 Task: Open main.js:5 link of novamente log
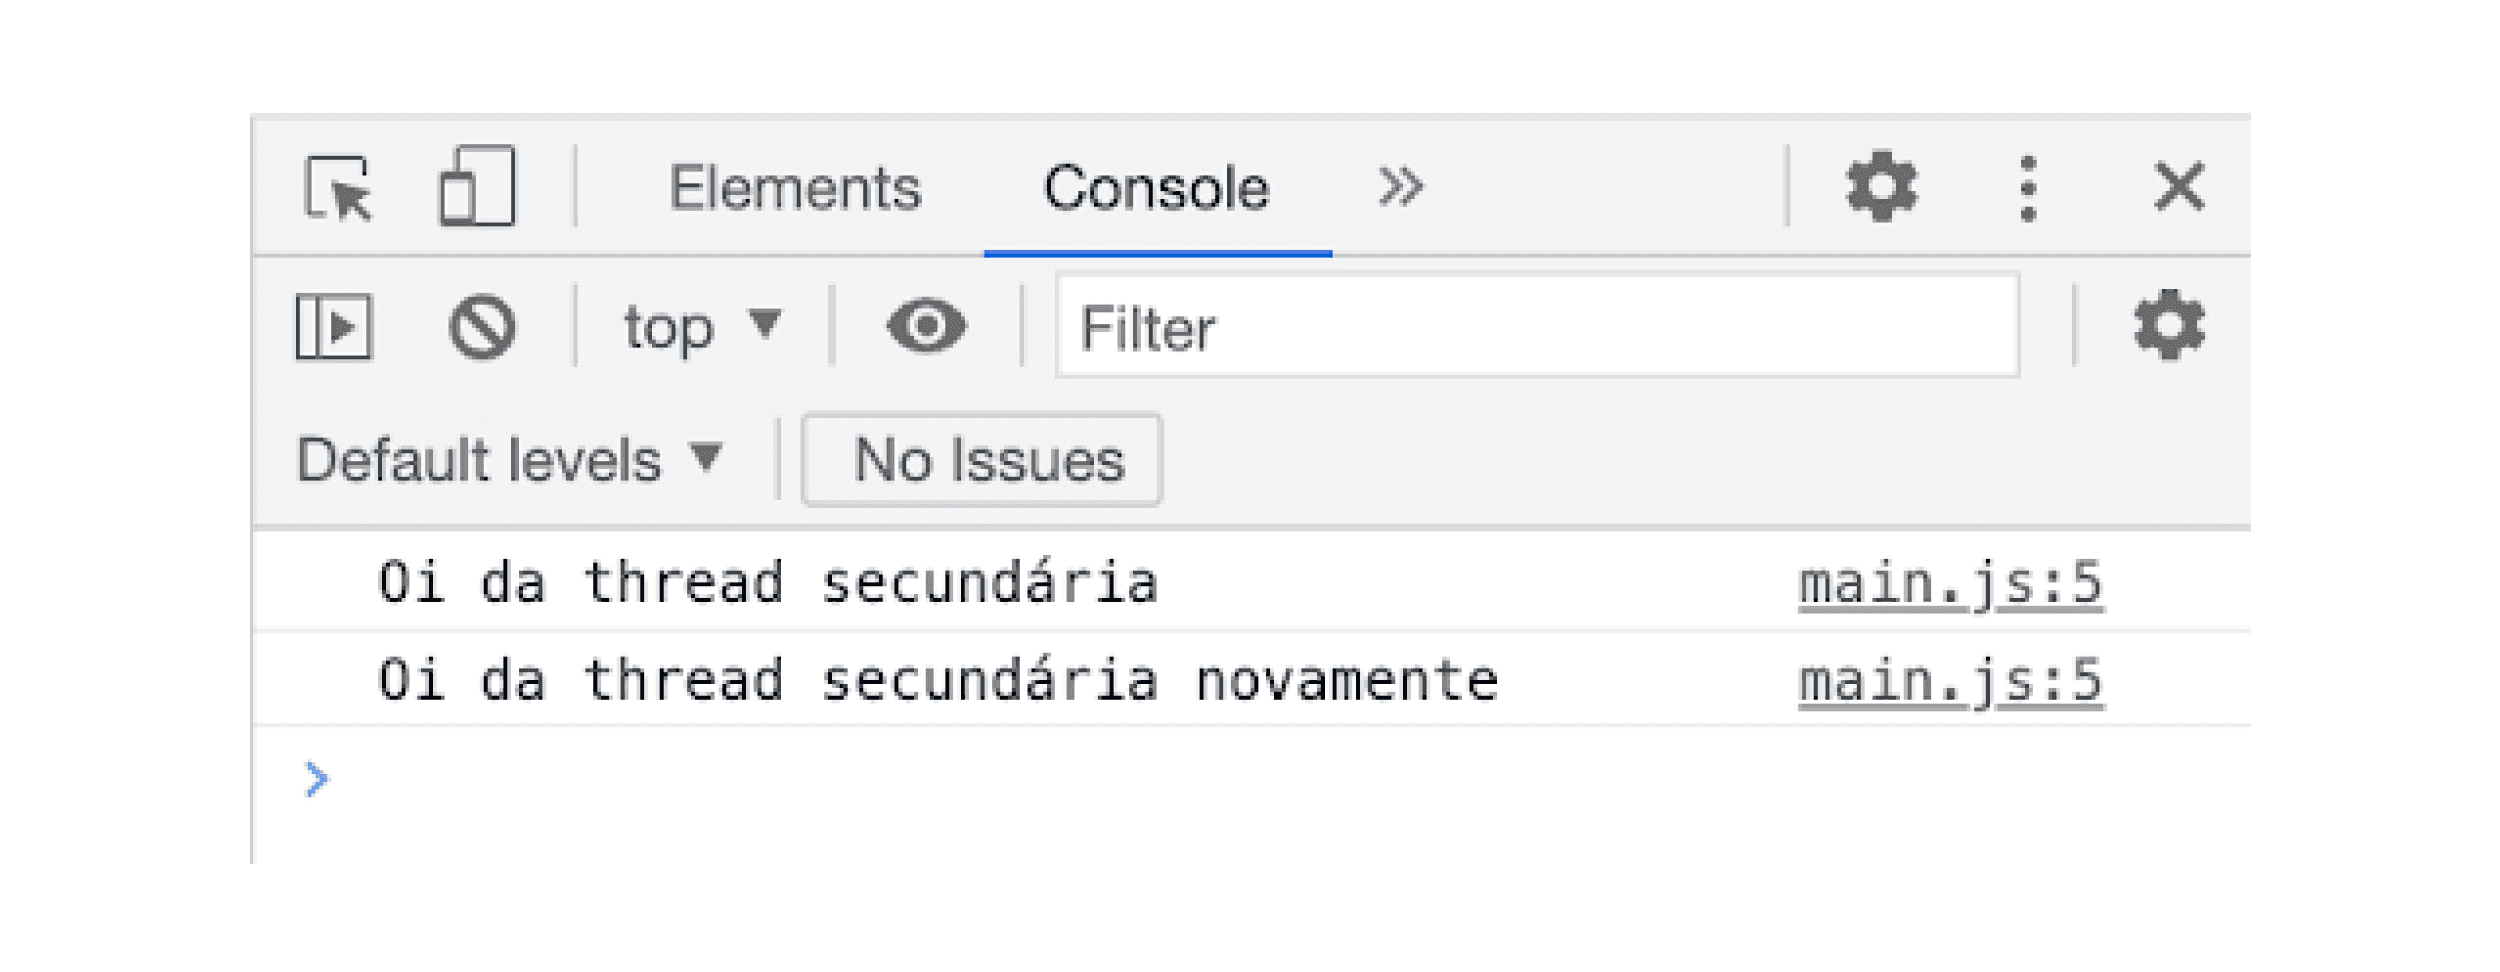click(x=1950, y=681)
